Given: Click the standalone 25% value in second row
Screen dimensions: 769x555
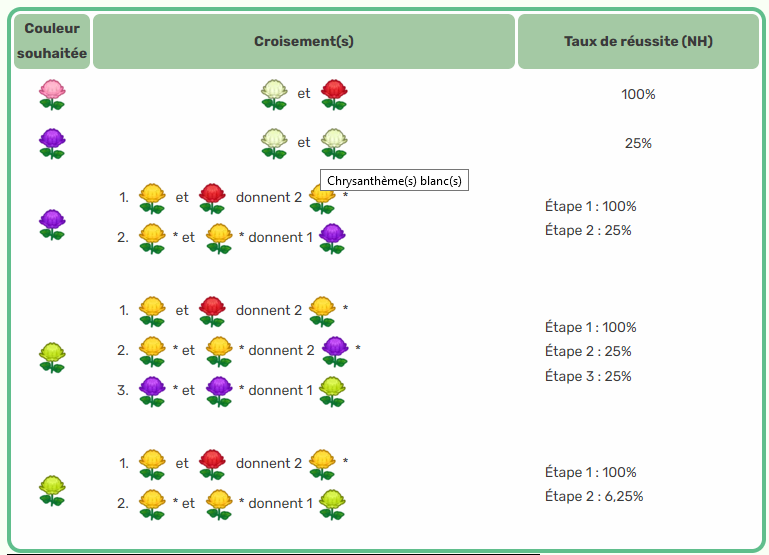Looking at the screenshot, I should [x=638, y=143].
